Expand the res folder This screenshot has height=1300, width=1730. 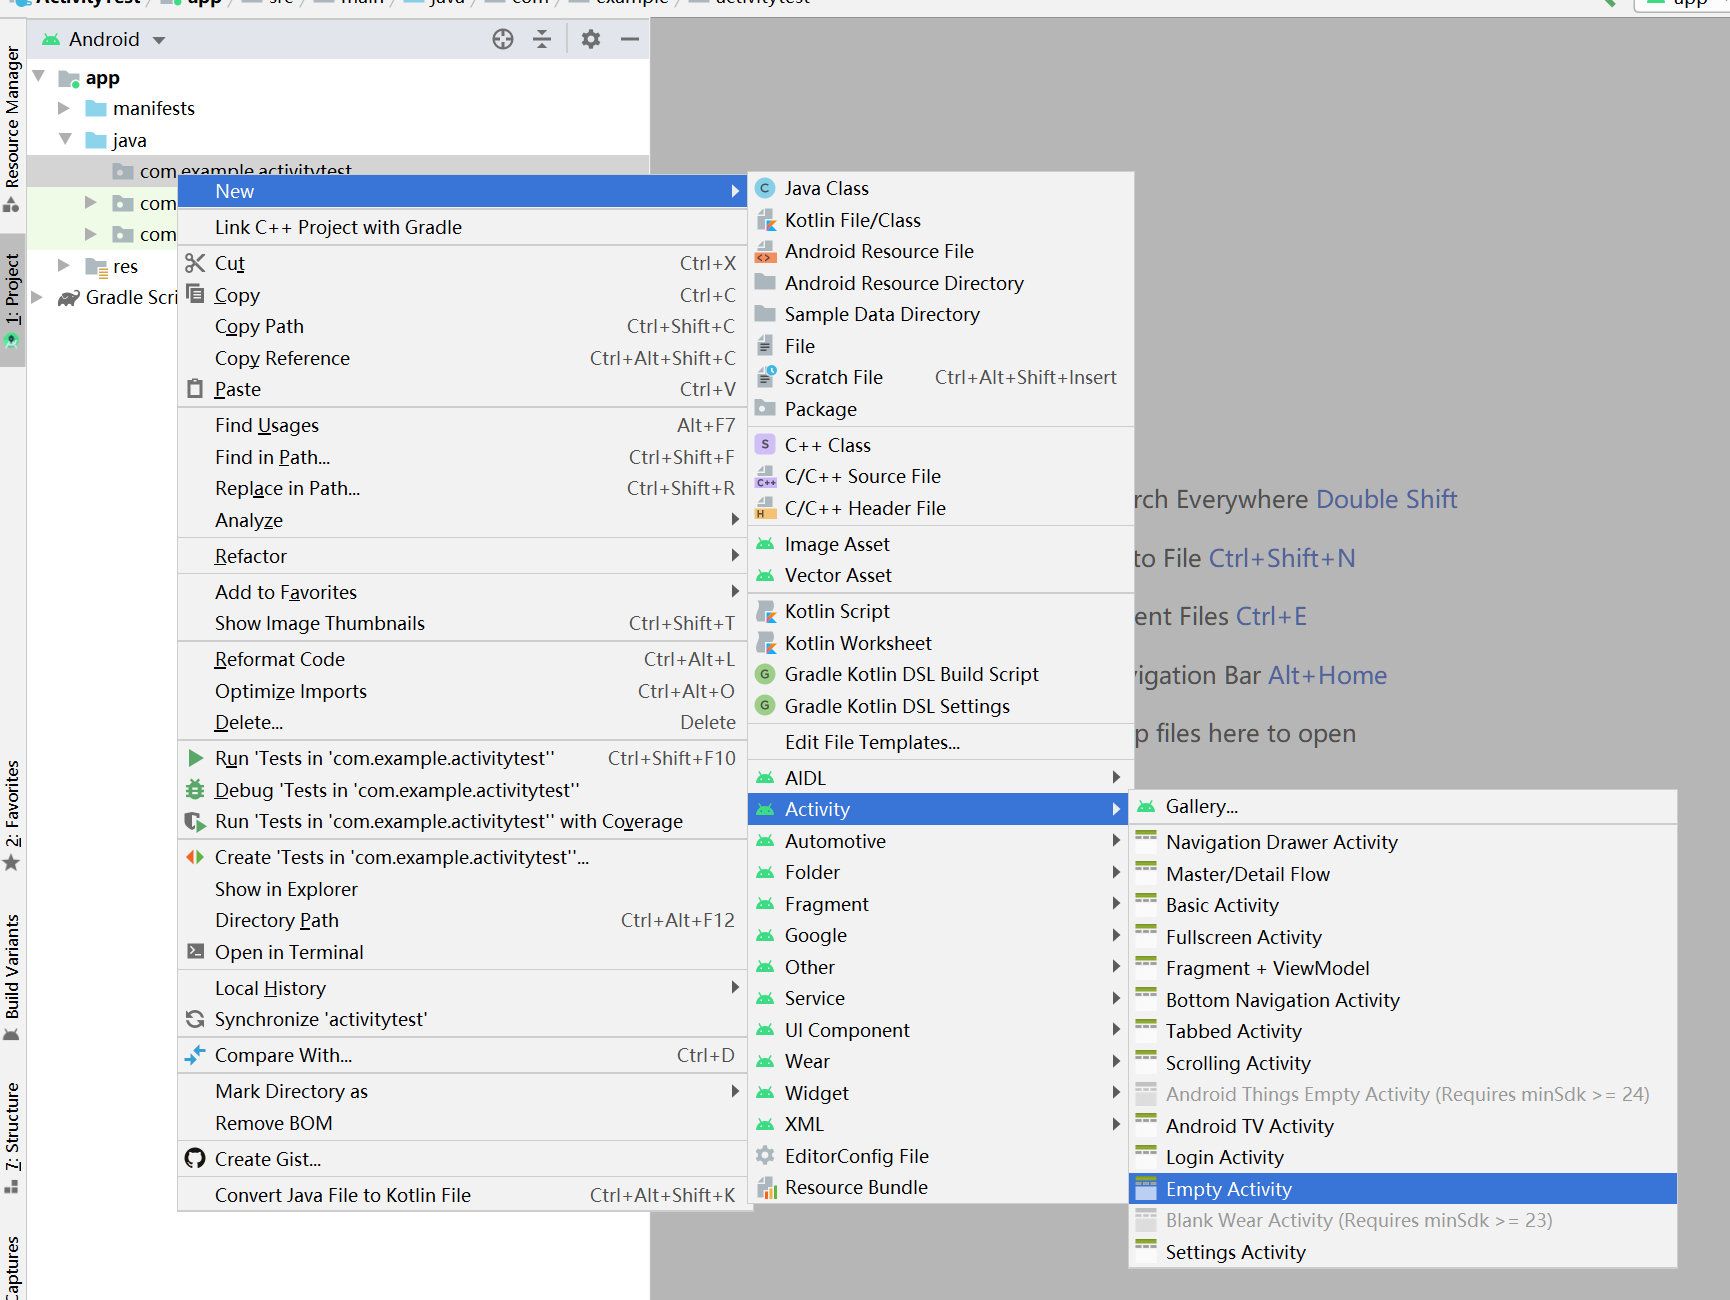[x=64, y=266]
